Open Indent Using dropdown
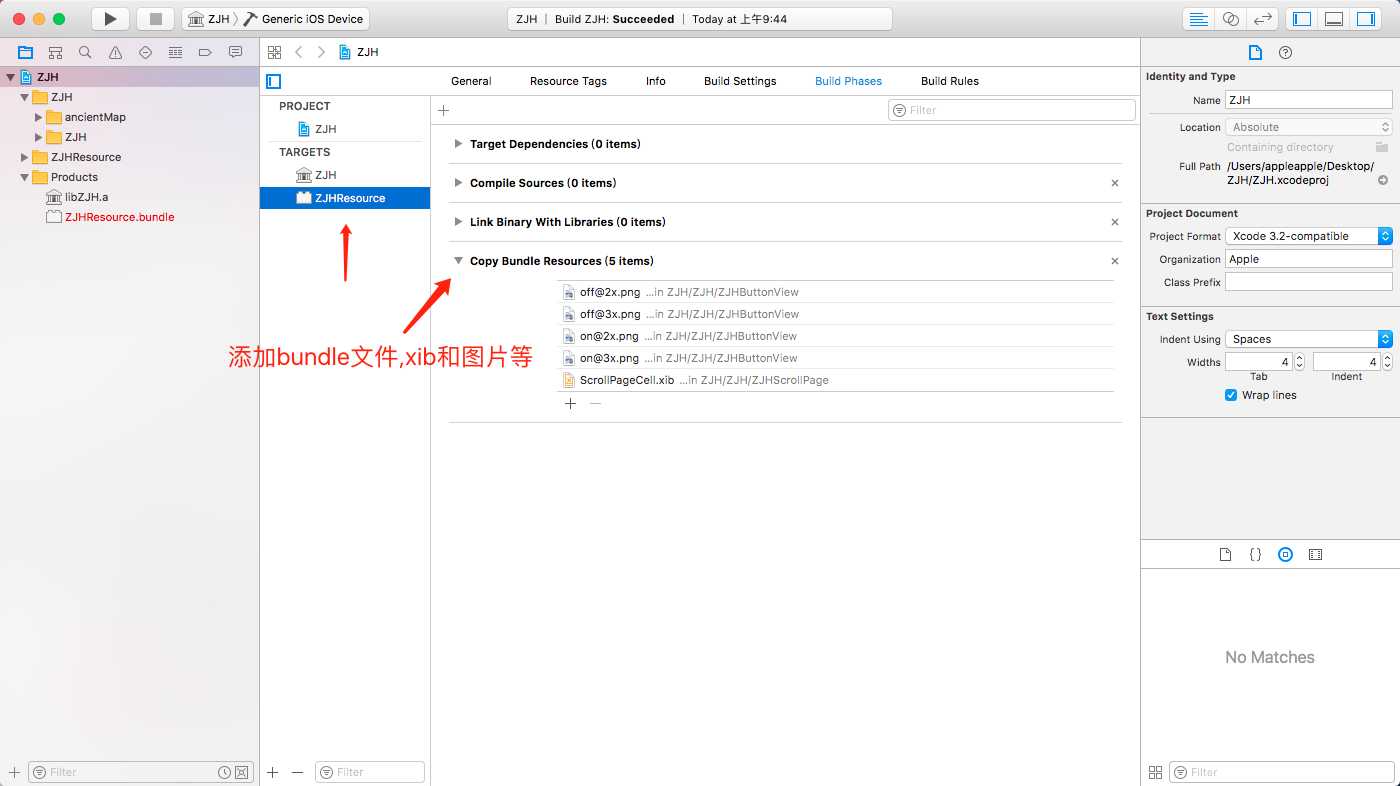 [1309, 339]
